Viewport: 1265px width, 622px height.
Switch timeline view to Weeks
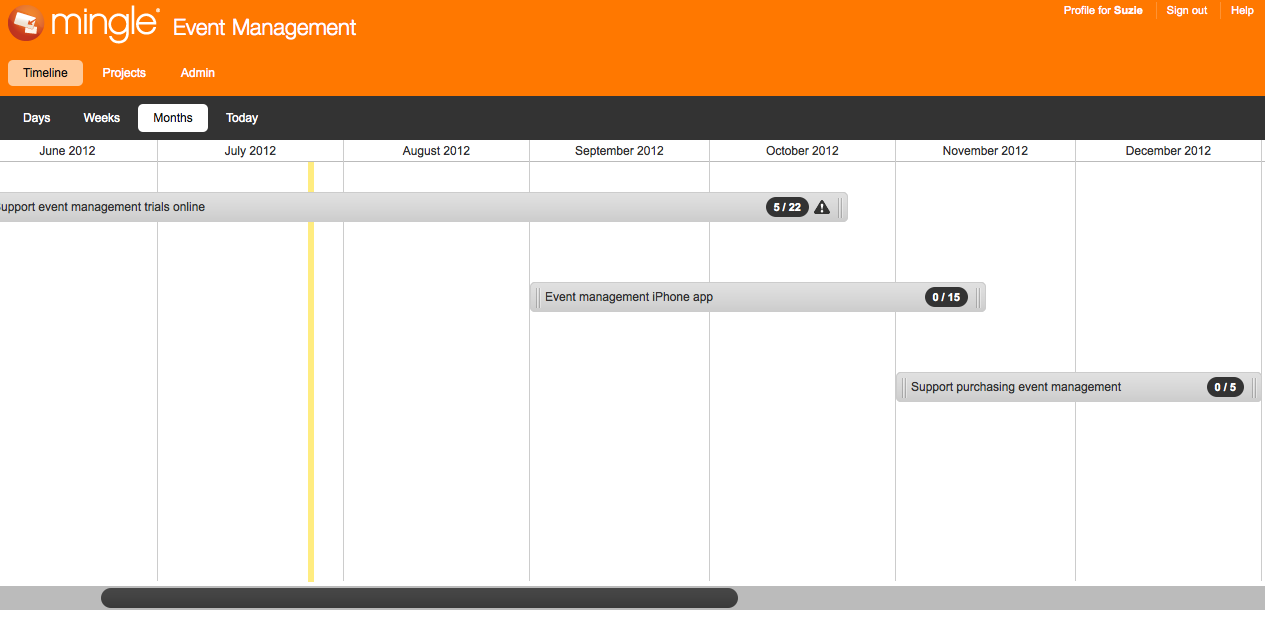pyautogui.click(x=101, y=117)
